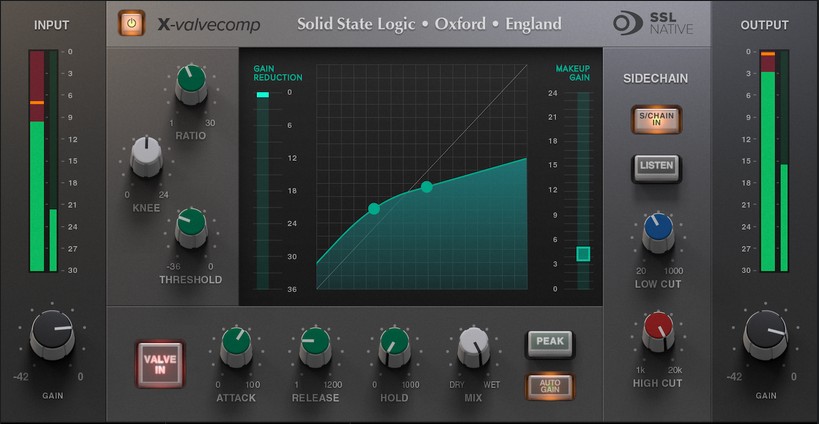Click the lower knee node on the curve
The width and height of the screenshot is (819, 424).
[x=374, y=209]
